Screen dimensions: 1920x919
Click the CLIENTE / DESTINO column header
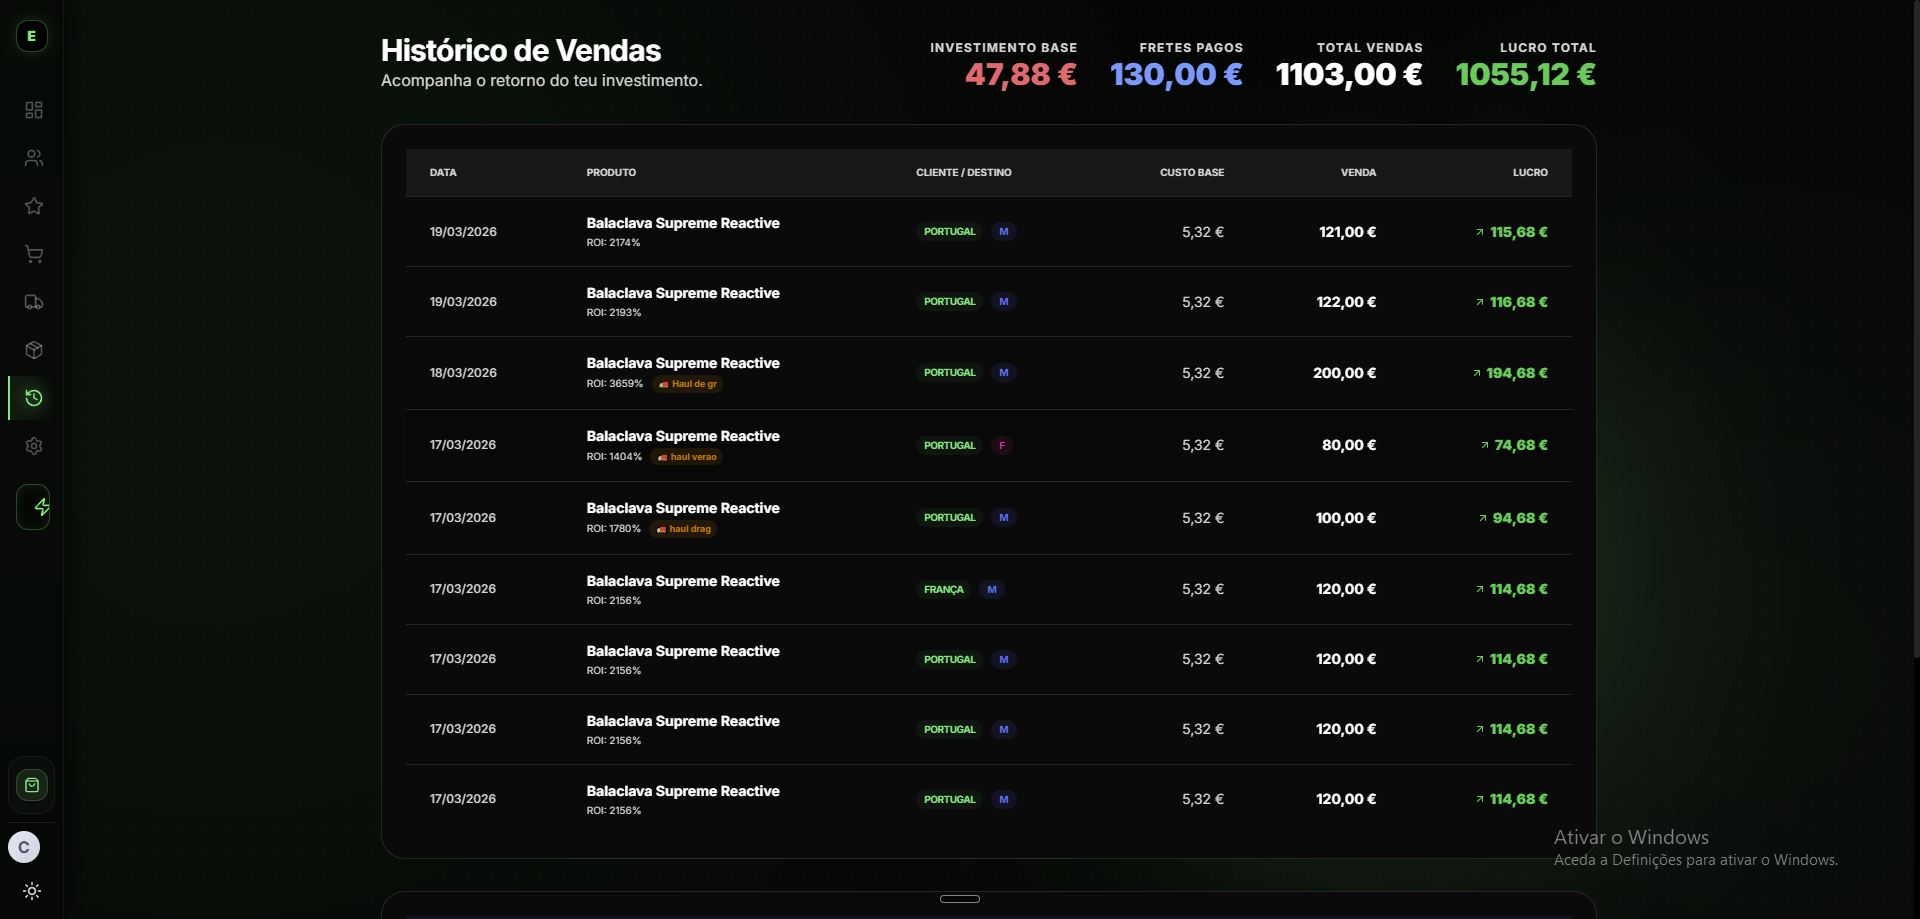pyautogui.click(x=964, y=173)
